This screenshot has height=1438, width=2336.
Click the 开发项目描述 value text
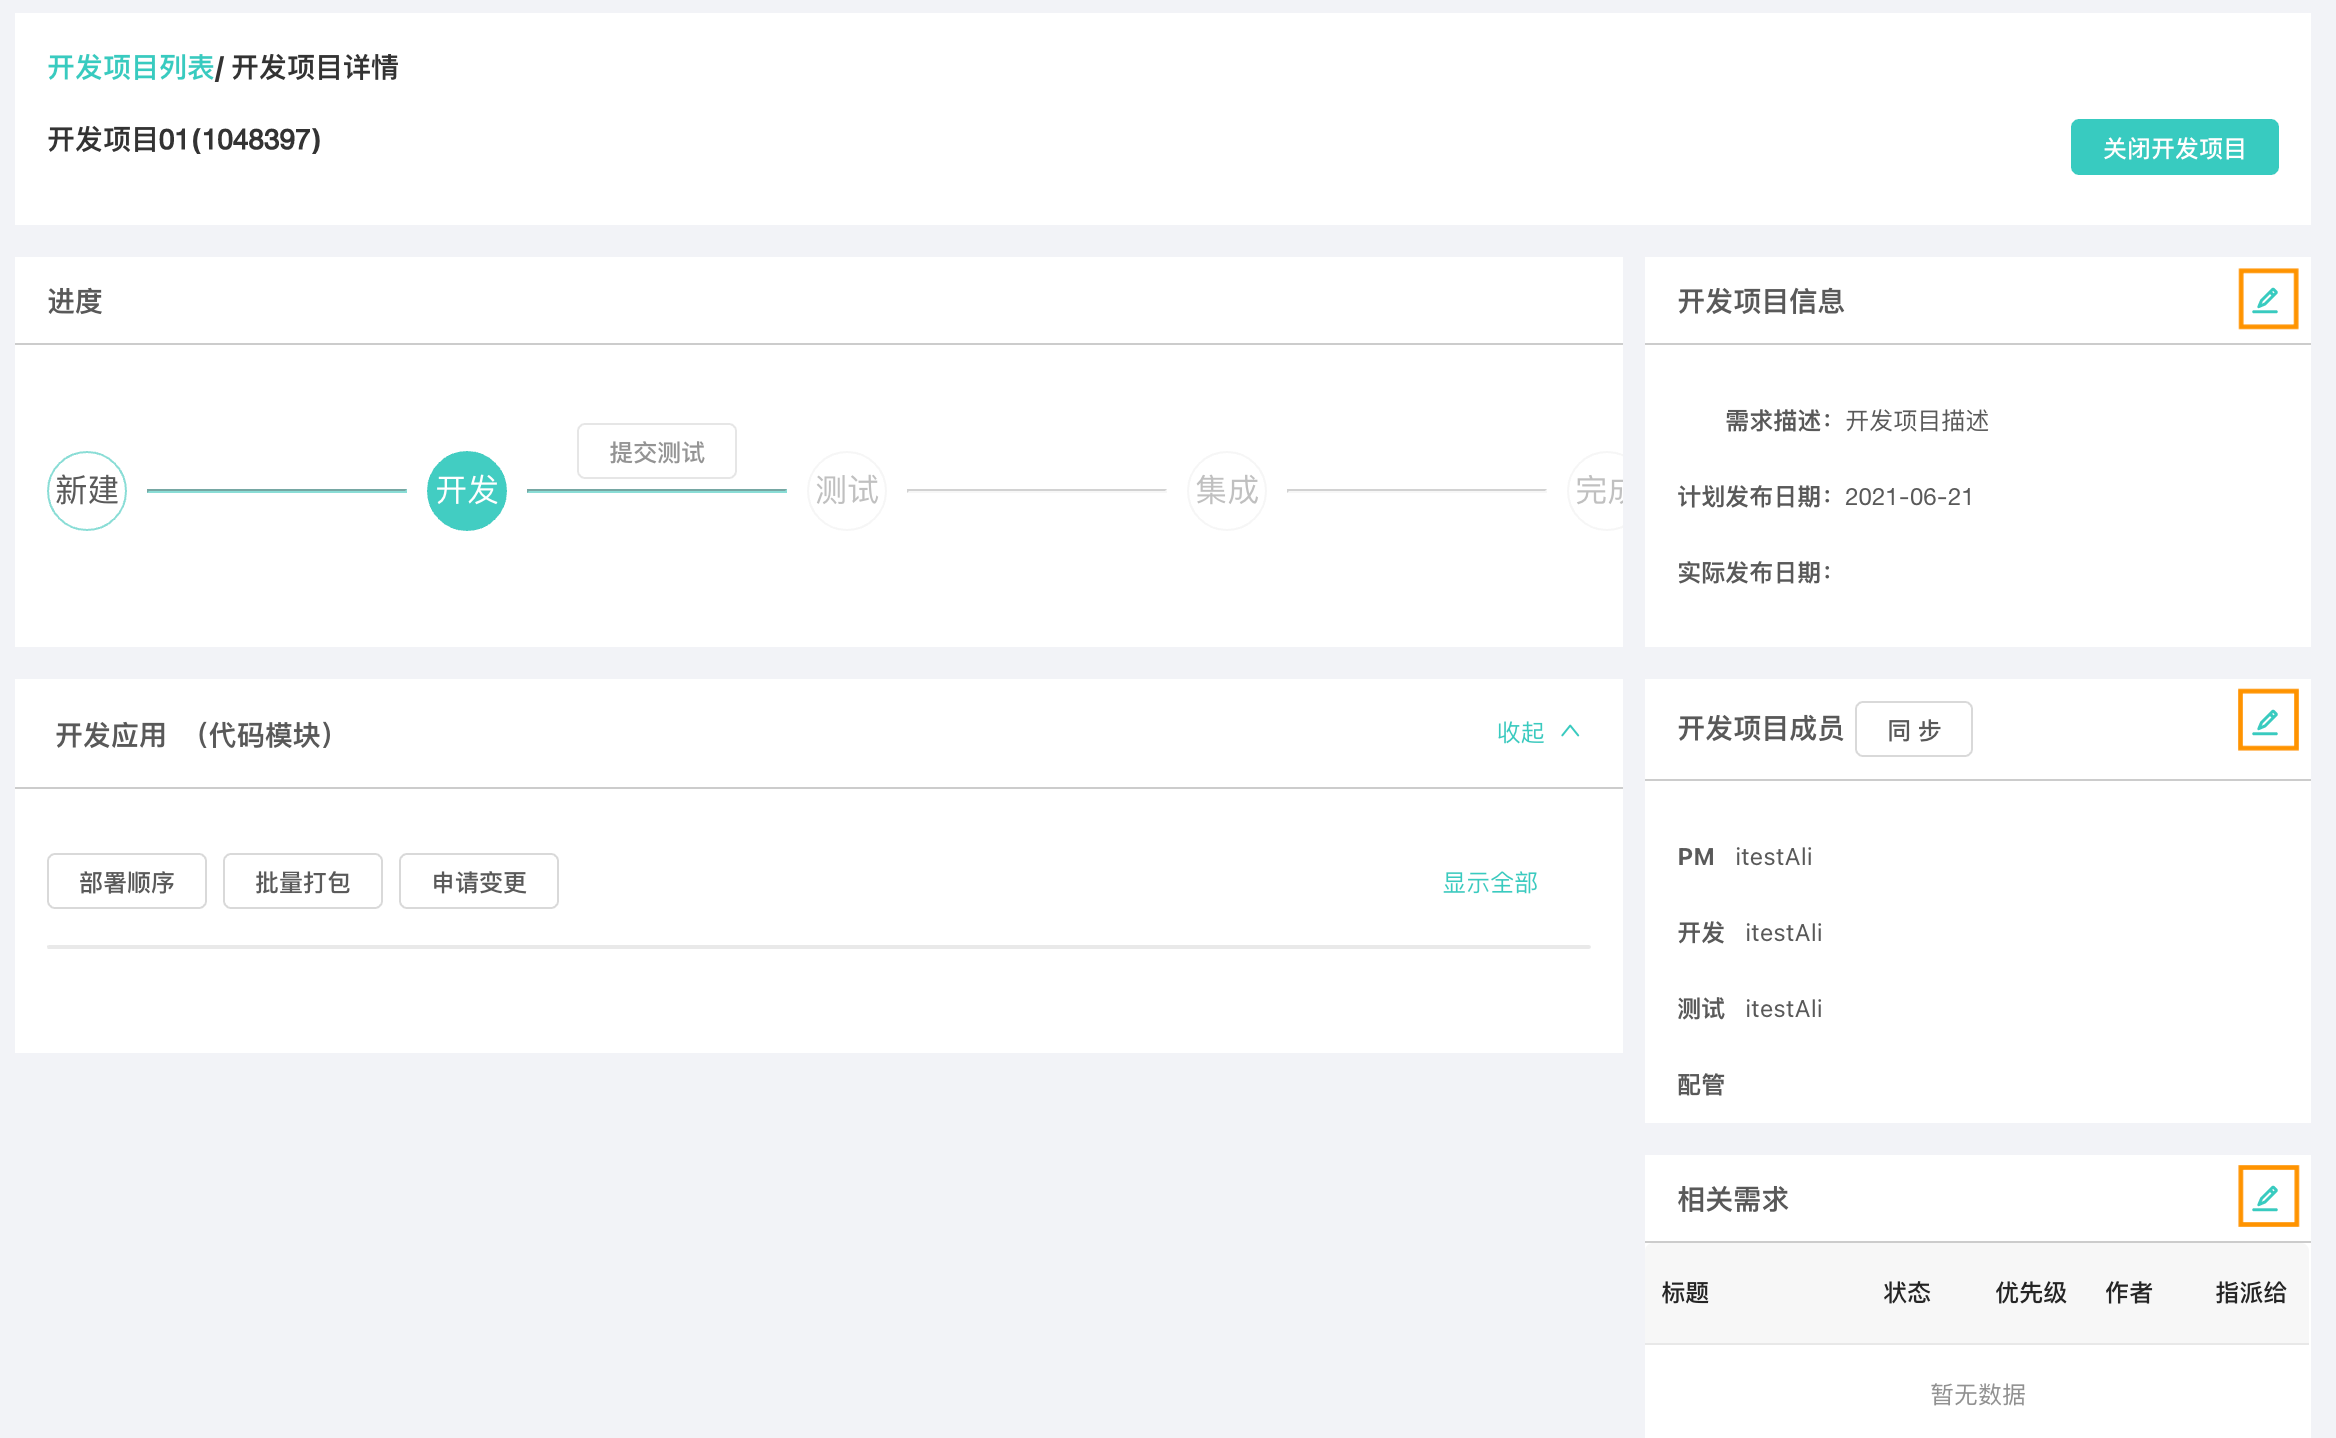(x=1917, y=421)
